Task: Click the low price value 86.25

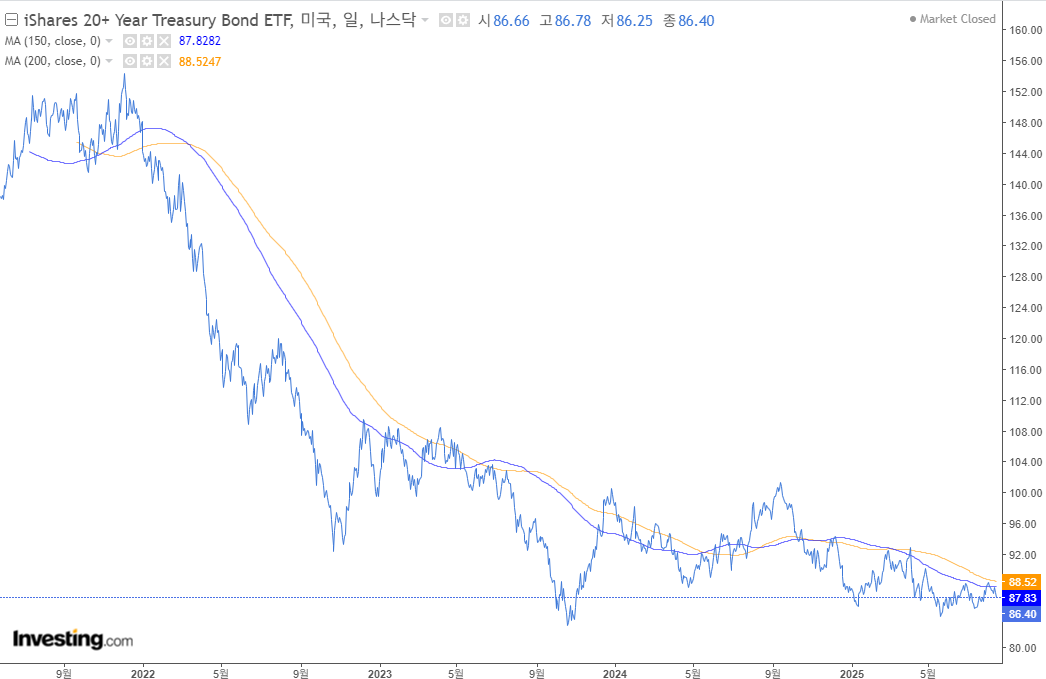Action: point(634,21)
